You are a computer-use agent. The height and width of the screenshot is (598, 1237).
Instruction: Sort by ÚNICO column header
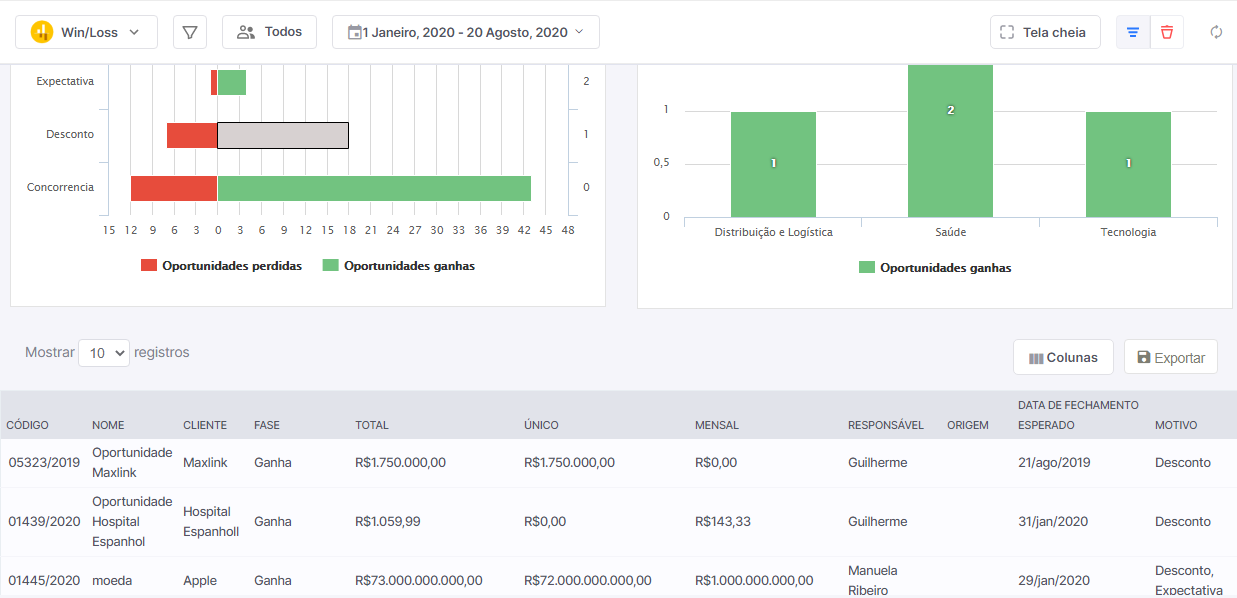(541, 425)
